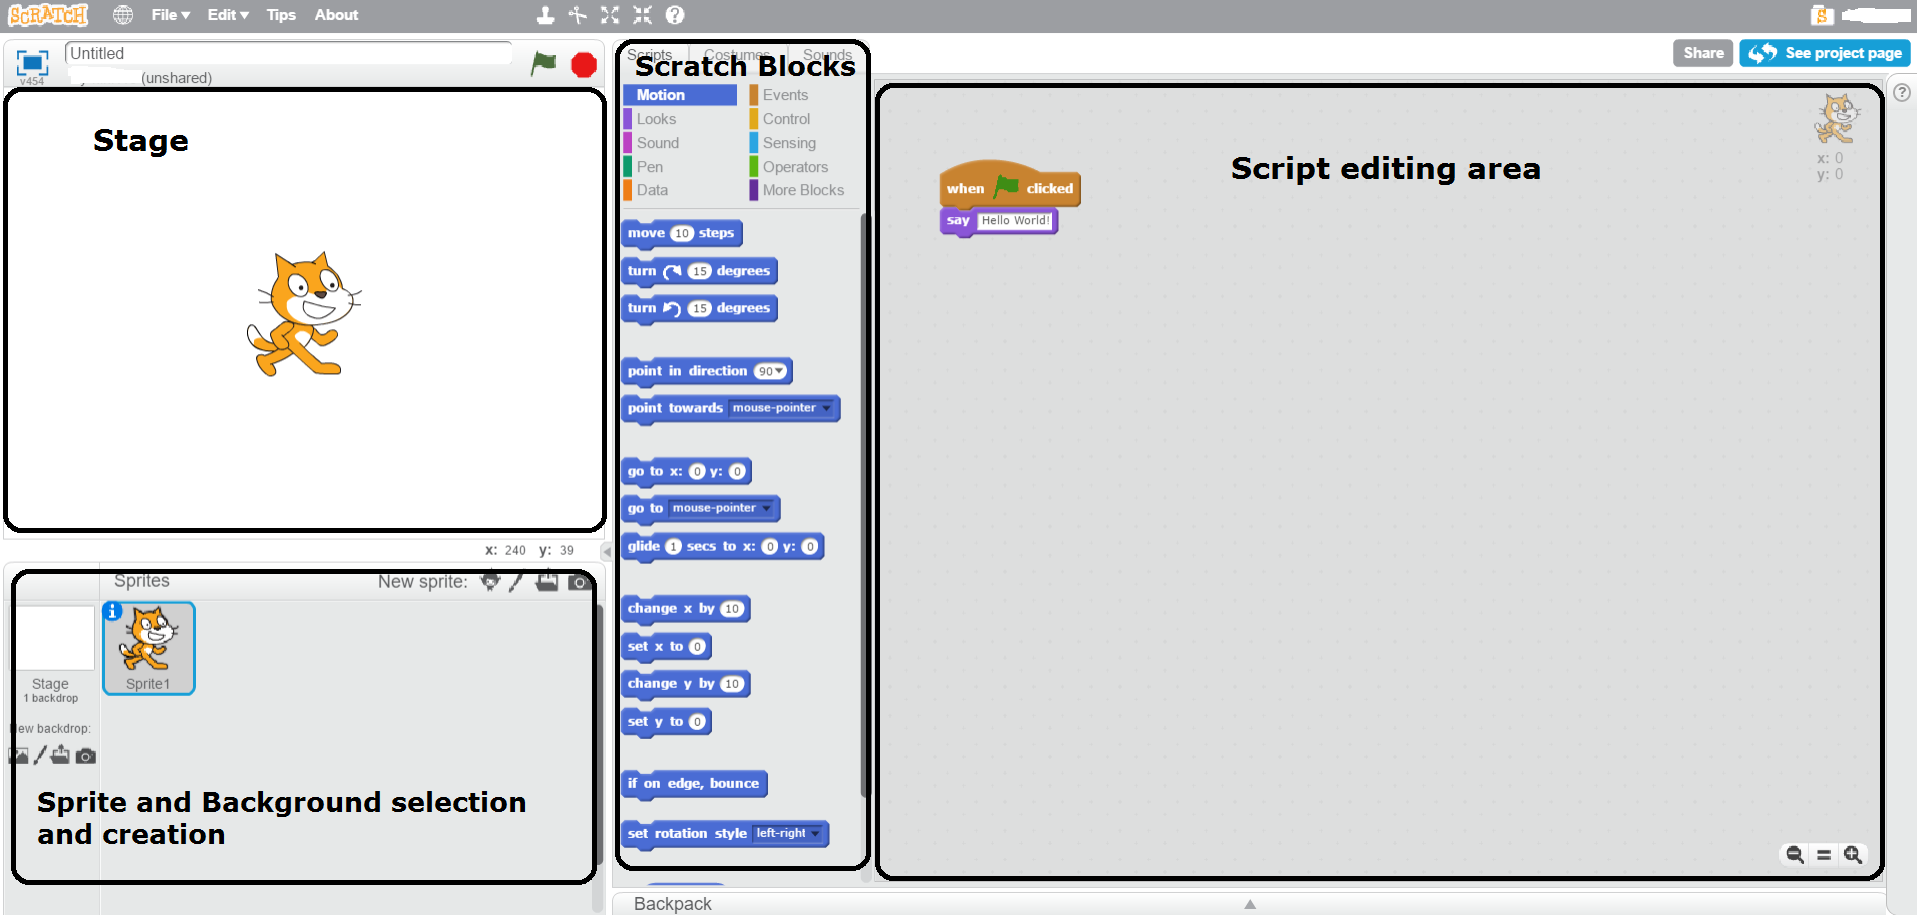
Task: Select the Sensing block category
Action: pos(803,143)
